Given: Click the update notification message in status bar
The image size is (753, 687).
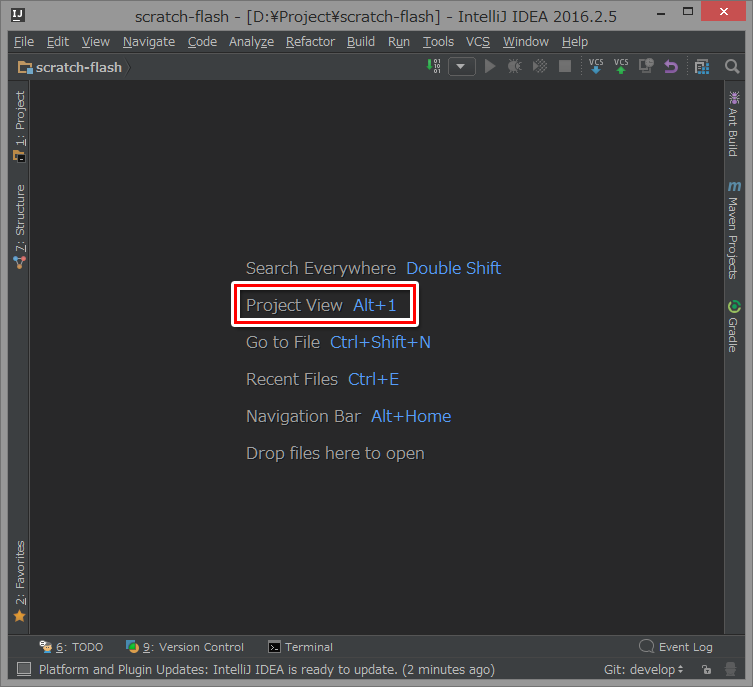Looking at the screenshot, I should pos(267,670).
